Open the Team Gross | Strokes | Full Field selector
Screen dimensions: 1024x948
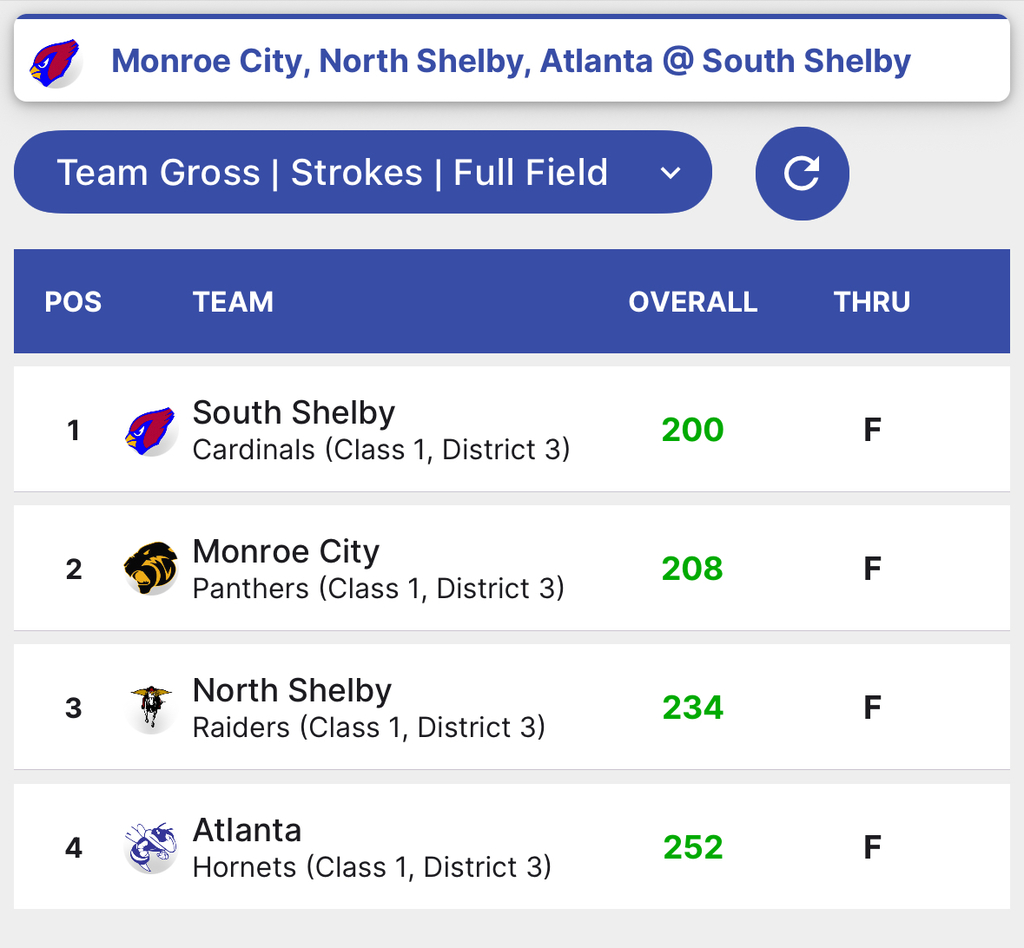(332, 173)
